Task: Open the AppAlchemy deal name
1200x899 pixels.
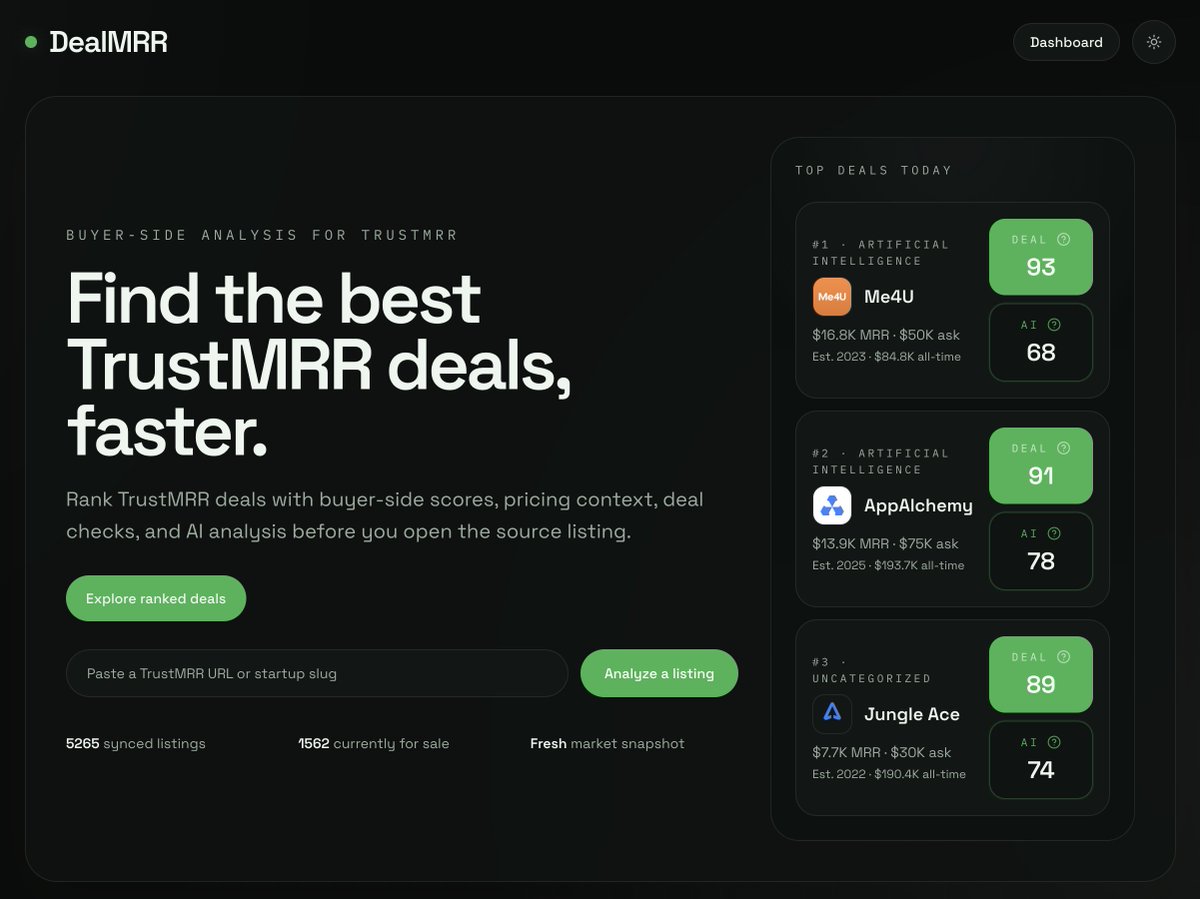Action: (x=918, y=506)
